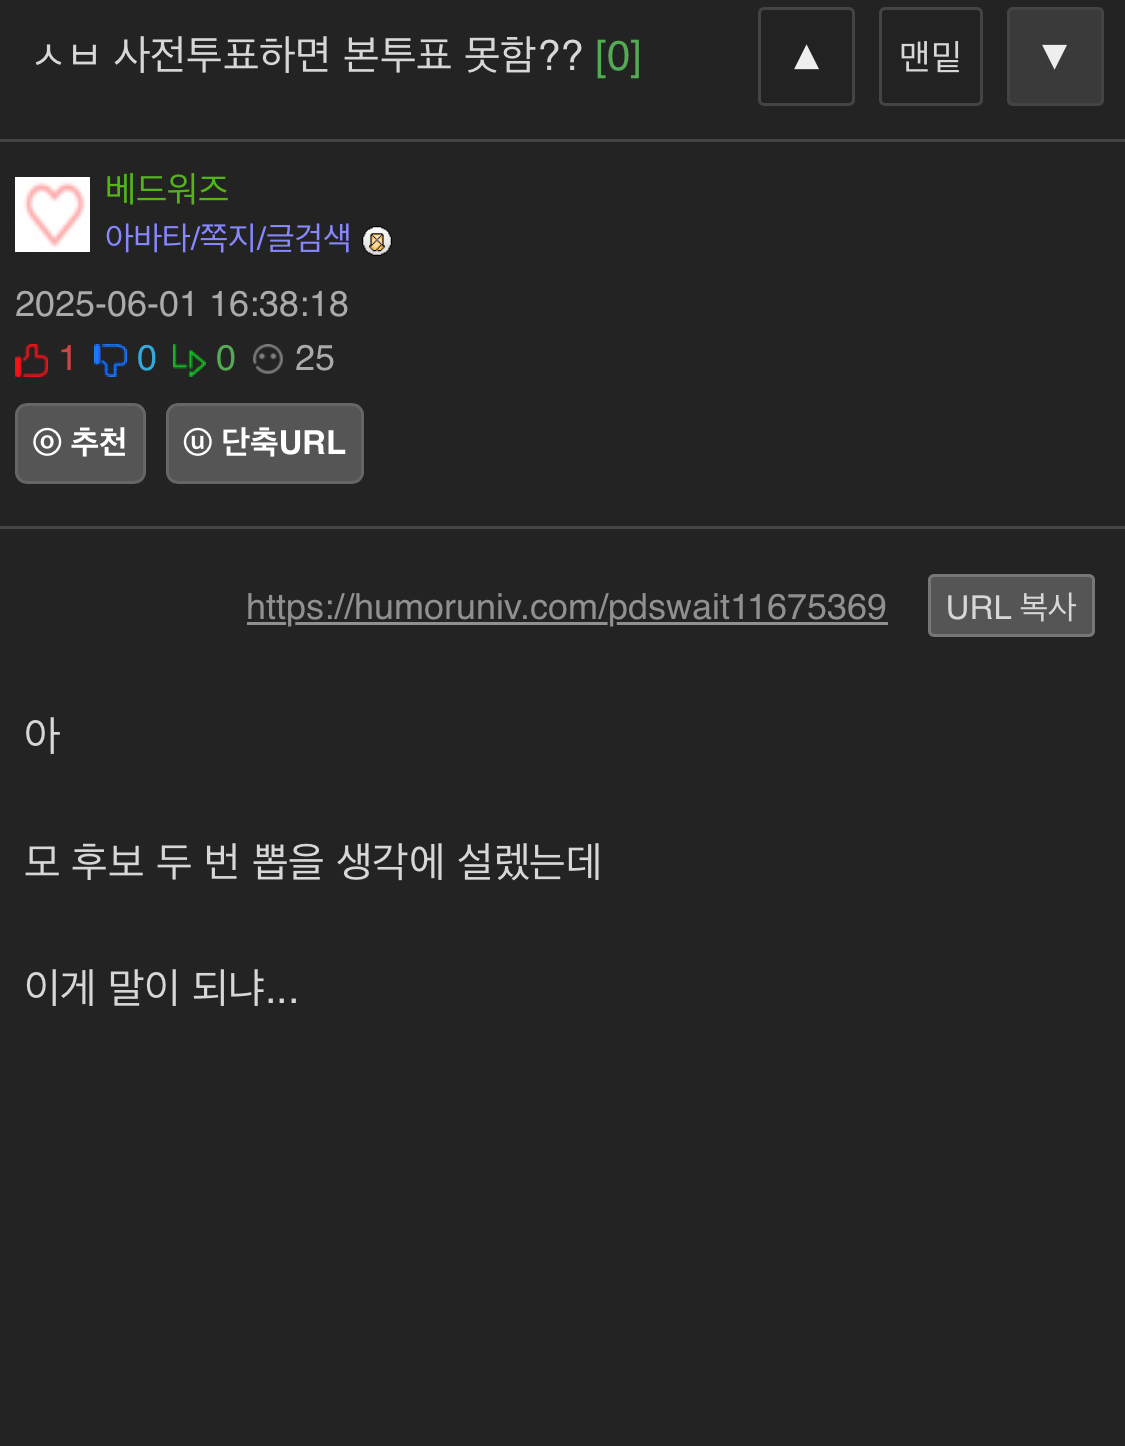Click the post timestamp 2025-06-01 16:38:18
The image size is (1125, 1446).
[182, 304]
